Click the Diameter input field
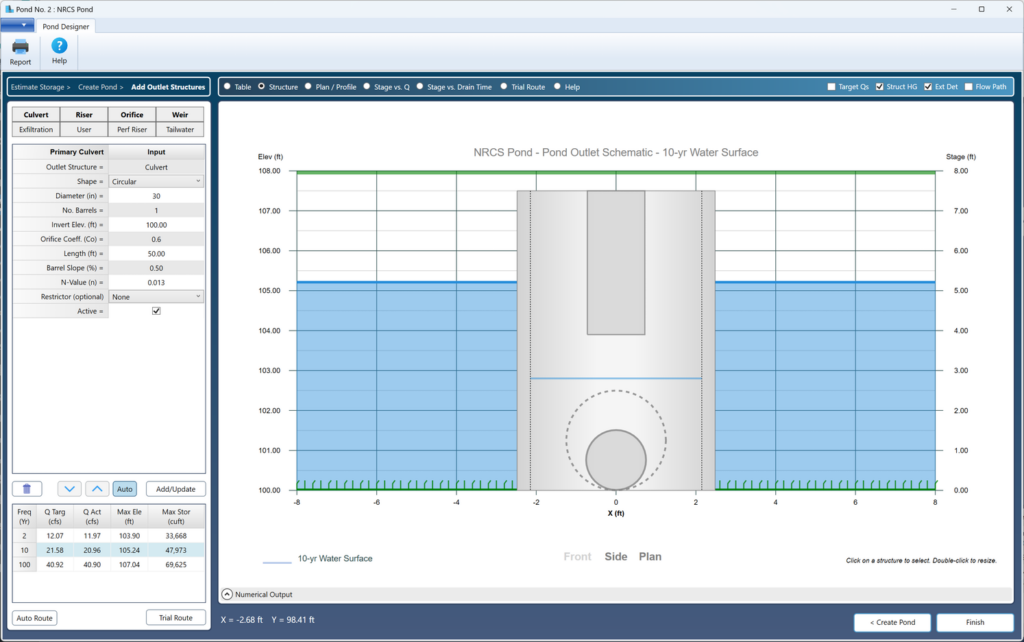Viewport: 1024px width, 642px height. (x=156, y=196)
